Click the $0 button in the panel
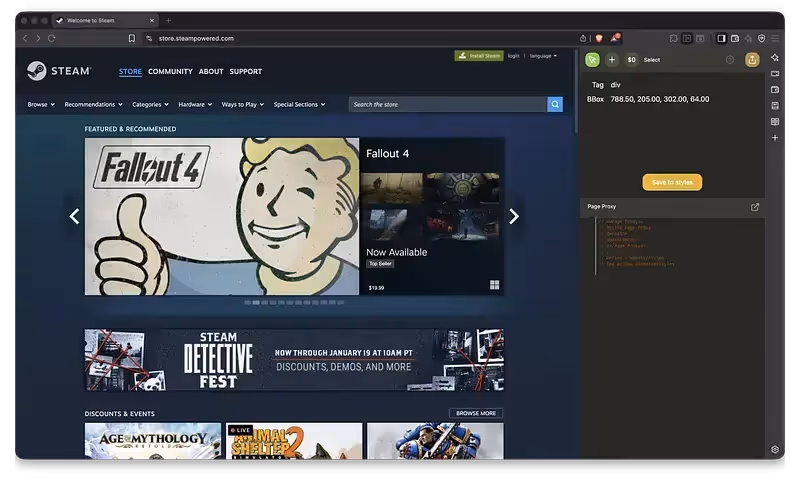This screenshot has height=478, width=800. pos(632,60)
